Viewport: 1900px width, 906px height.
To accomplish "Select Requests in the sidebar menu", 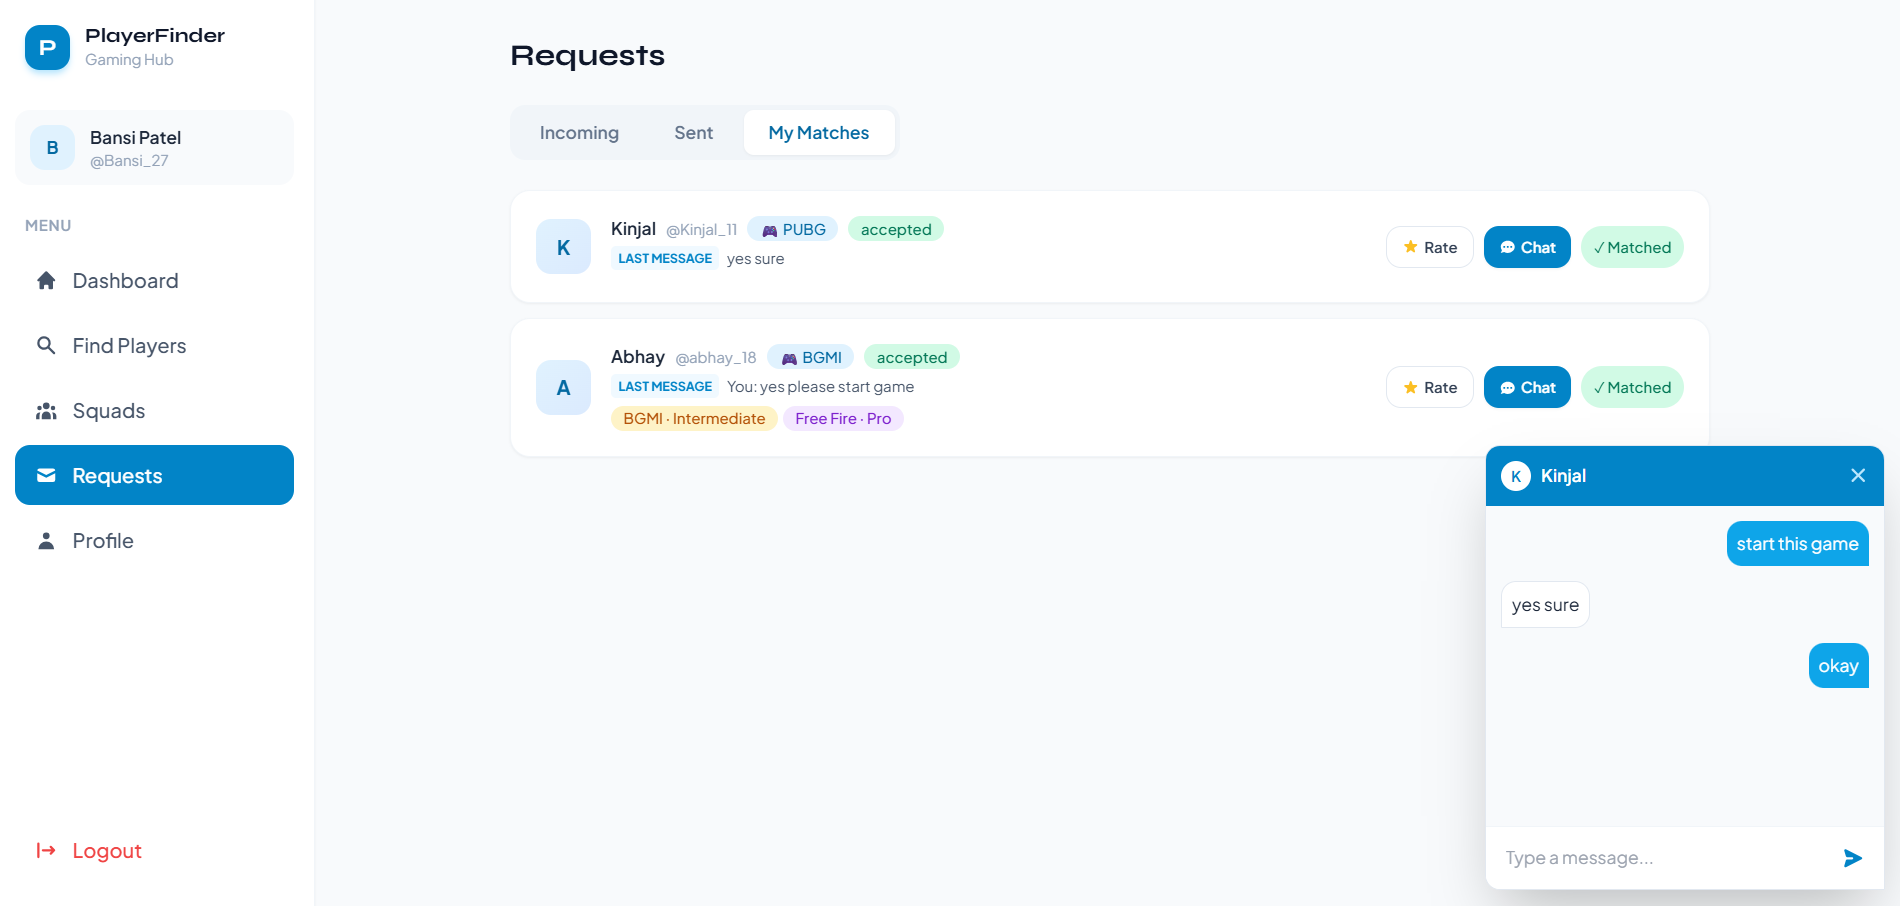I will (x=154, y=475).
